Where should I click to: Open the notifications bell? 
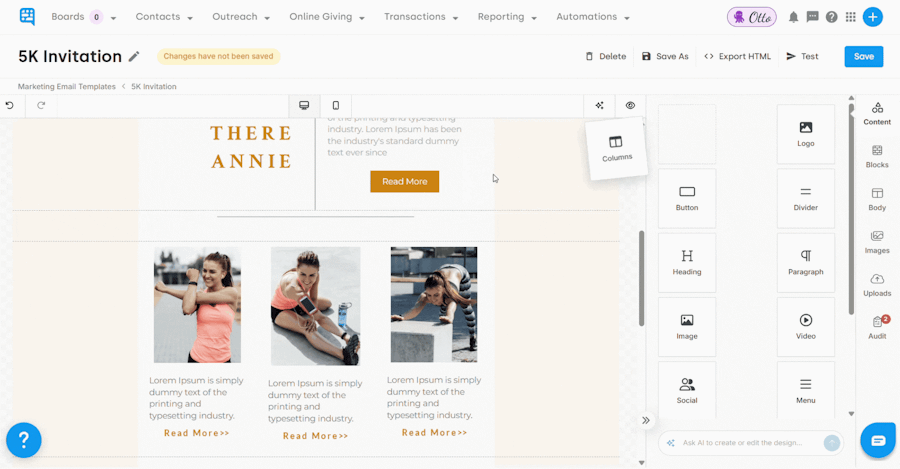[x=793, y=17]
